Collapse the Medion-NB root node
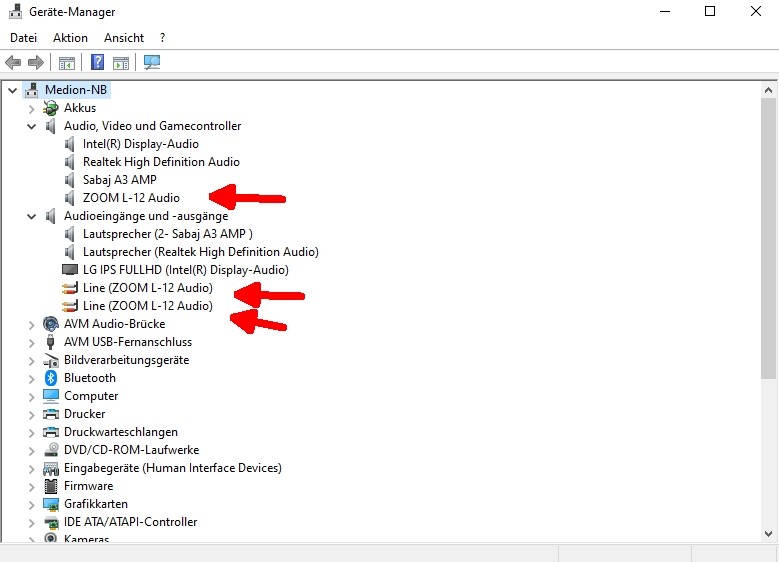779x562 pixels. tap(12, 90)
